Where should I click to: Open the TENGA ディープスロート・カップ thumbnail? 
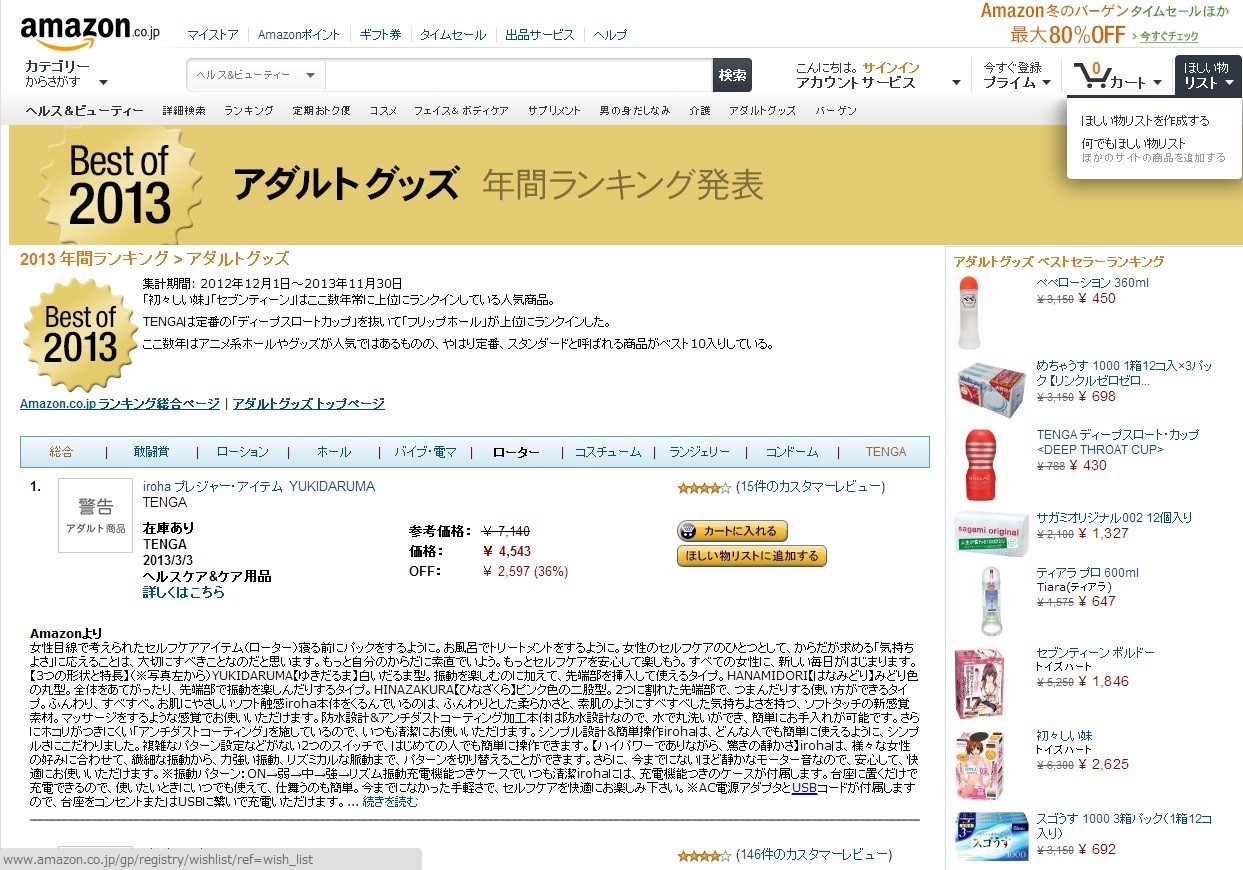coord(981,465)
